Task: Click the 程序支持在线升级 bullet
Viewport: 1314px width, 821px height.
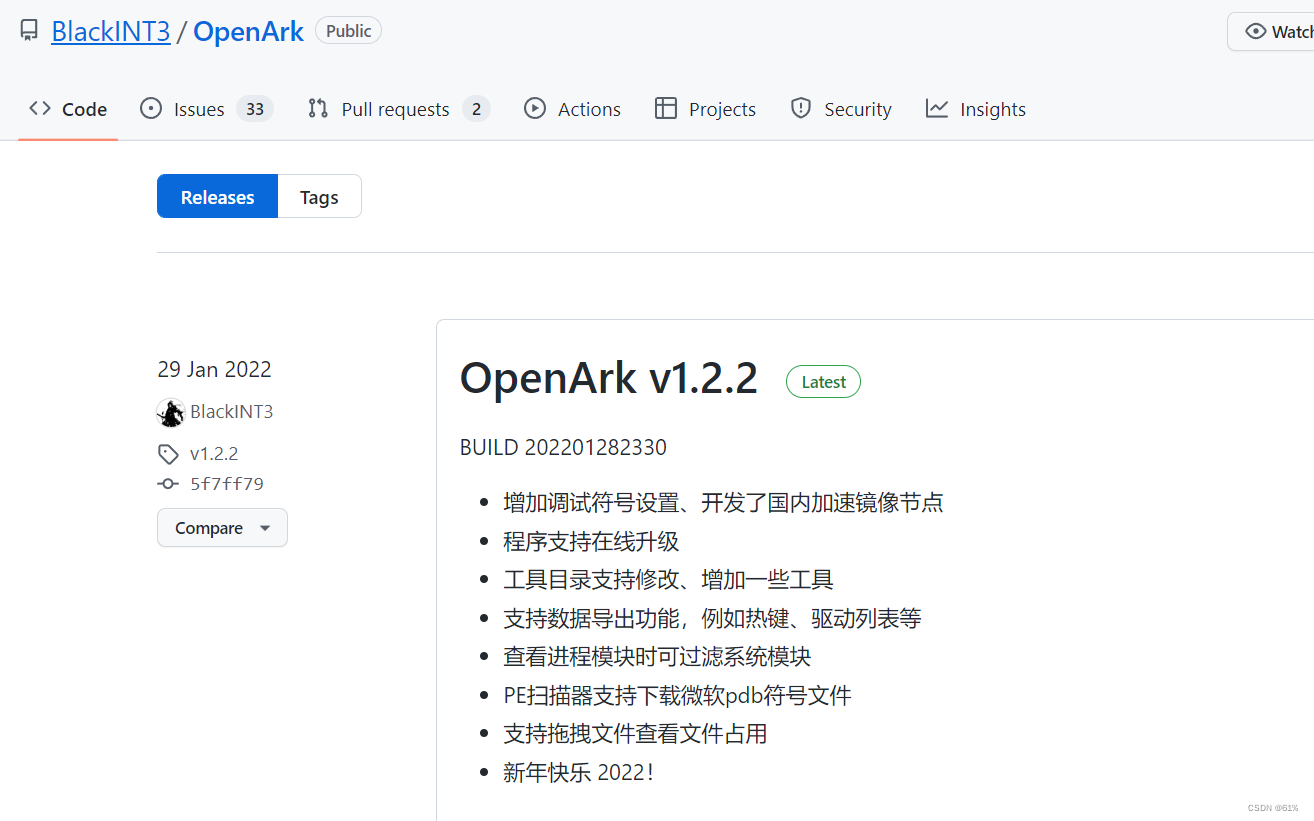Action: pos(592,541)
